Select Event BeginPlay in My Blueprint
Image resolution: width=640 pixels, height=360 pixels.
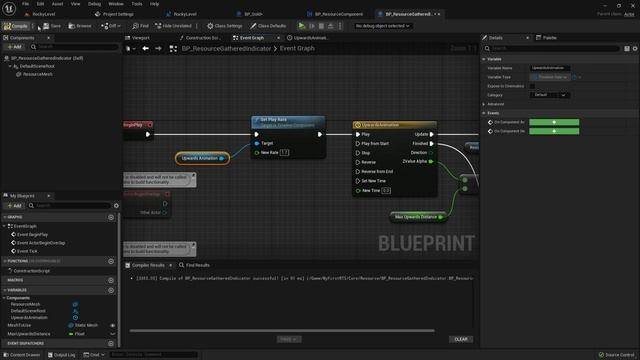pos(32,235)
